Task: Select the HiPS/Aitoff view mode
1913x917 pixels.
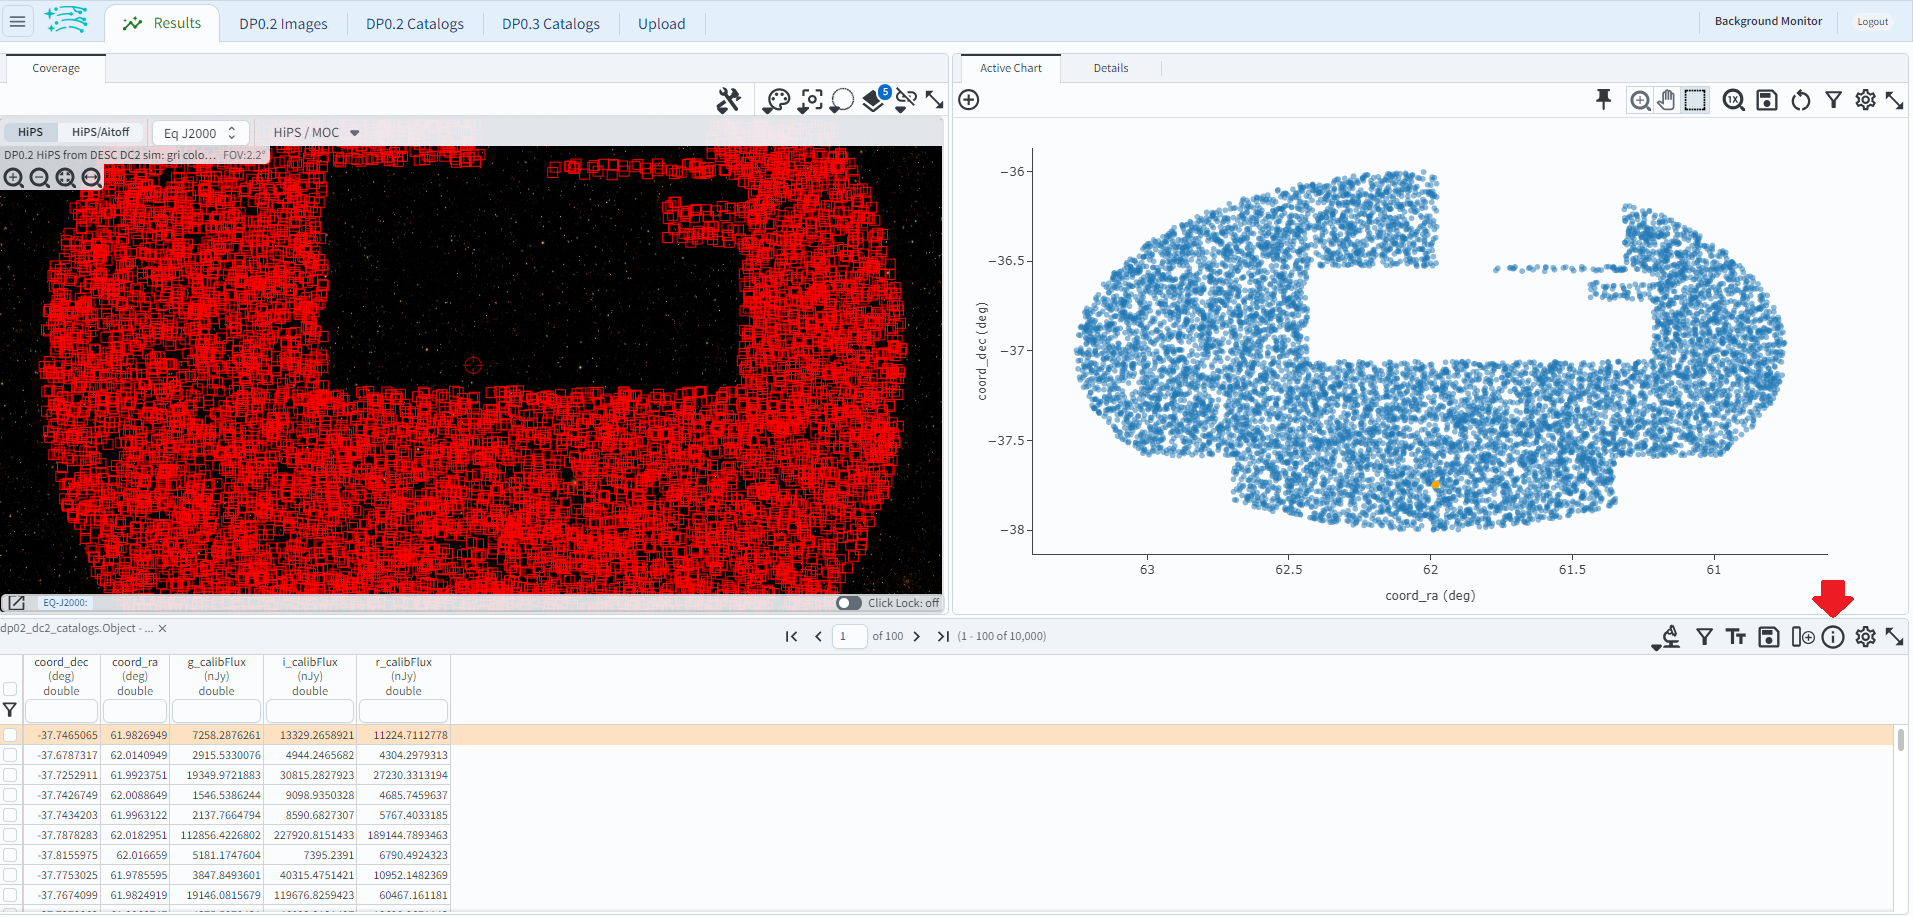Action: (99, 131)
